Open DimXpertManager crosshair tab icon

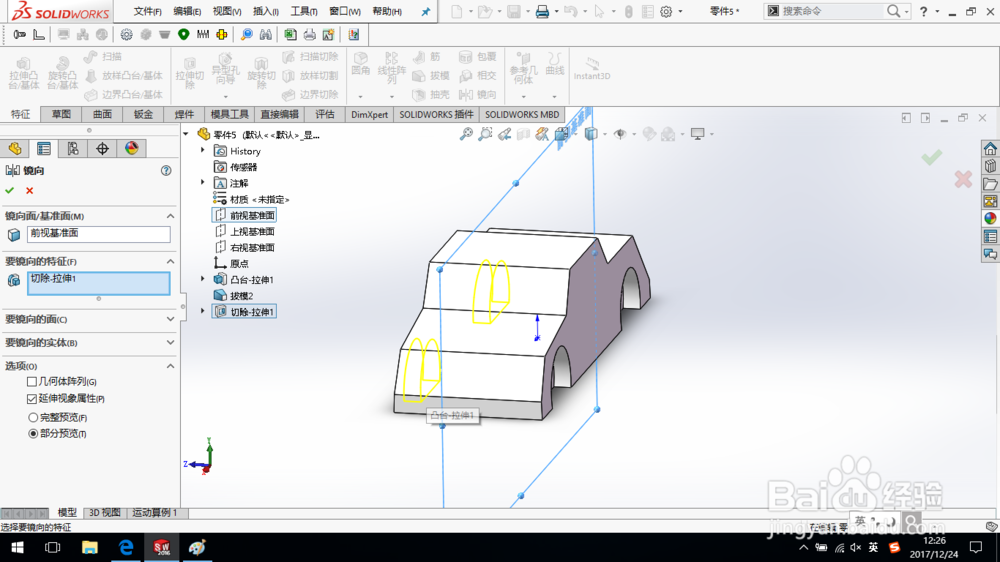click(102, 149)
